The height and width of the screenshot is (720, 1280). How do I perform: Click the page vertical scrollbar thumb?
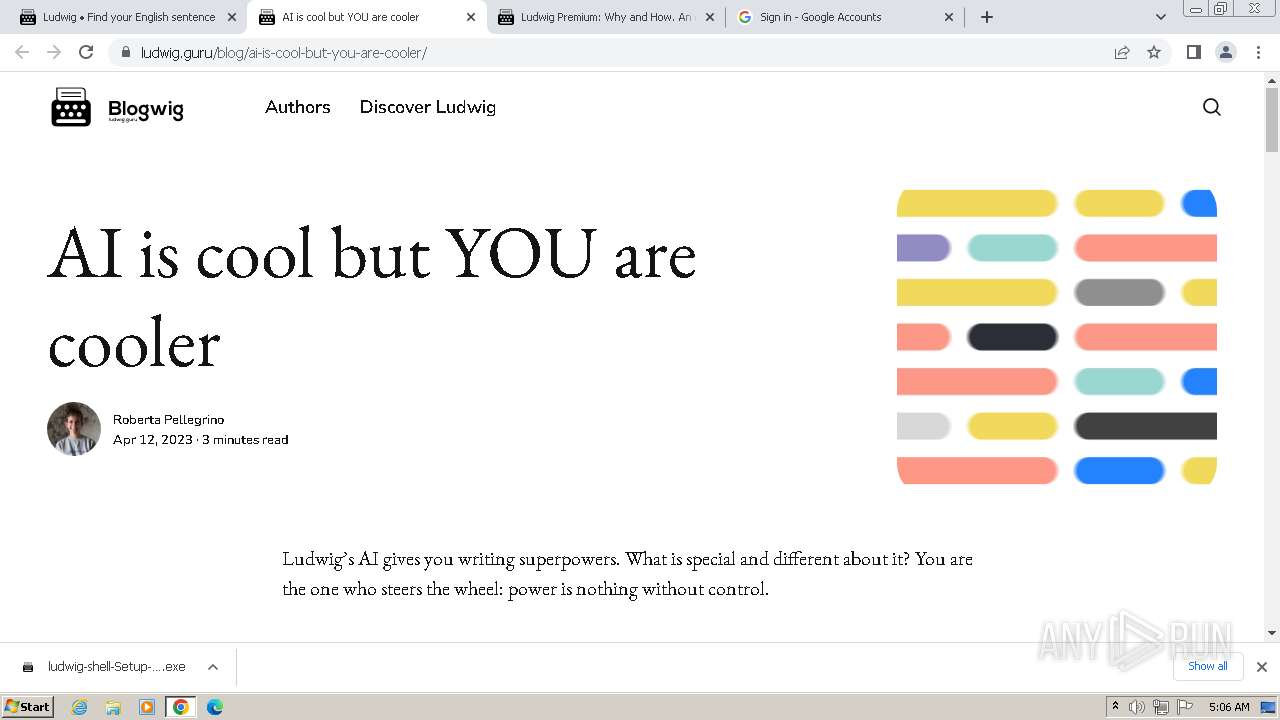1272,120
